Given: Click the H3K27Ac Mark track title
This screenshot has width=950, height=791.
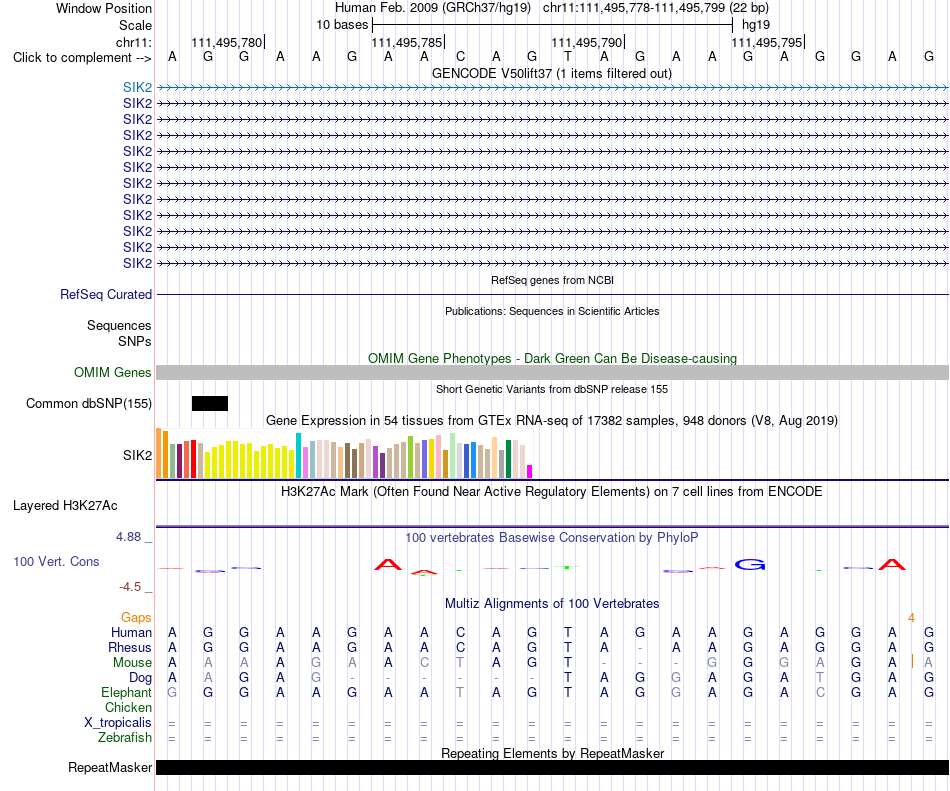Looking at the screenshot, I should (x=552, y=491).
